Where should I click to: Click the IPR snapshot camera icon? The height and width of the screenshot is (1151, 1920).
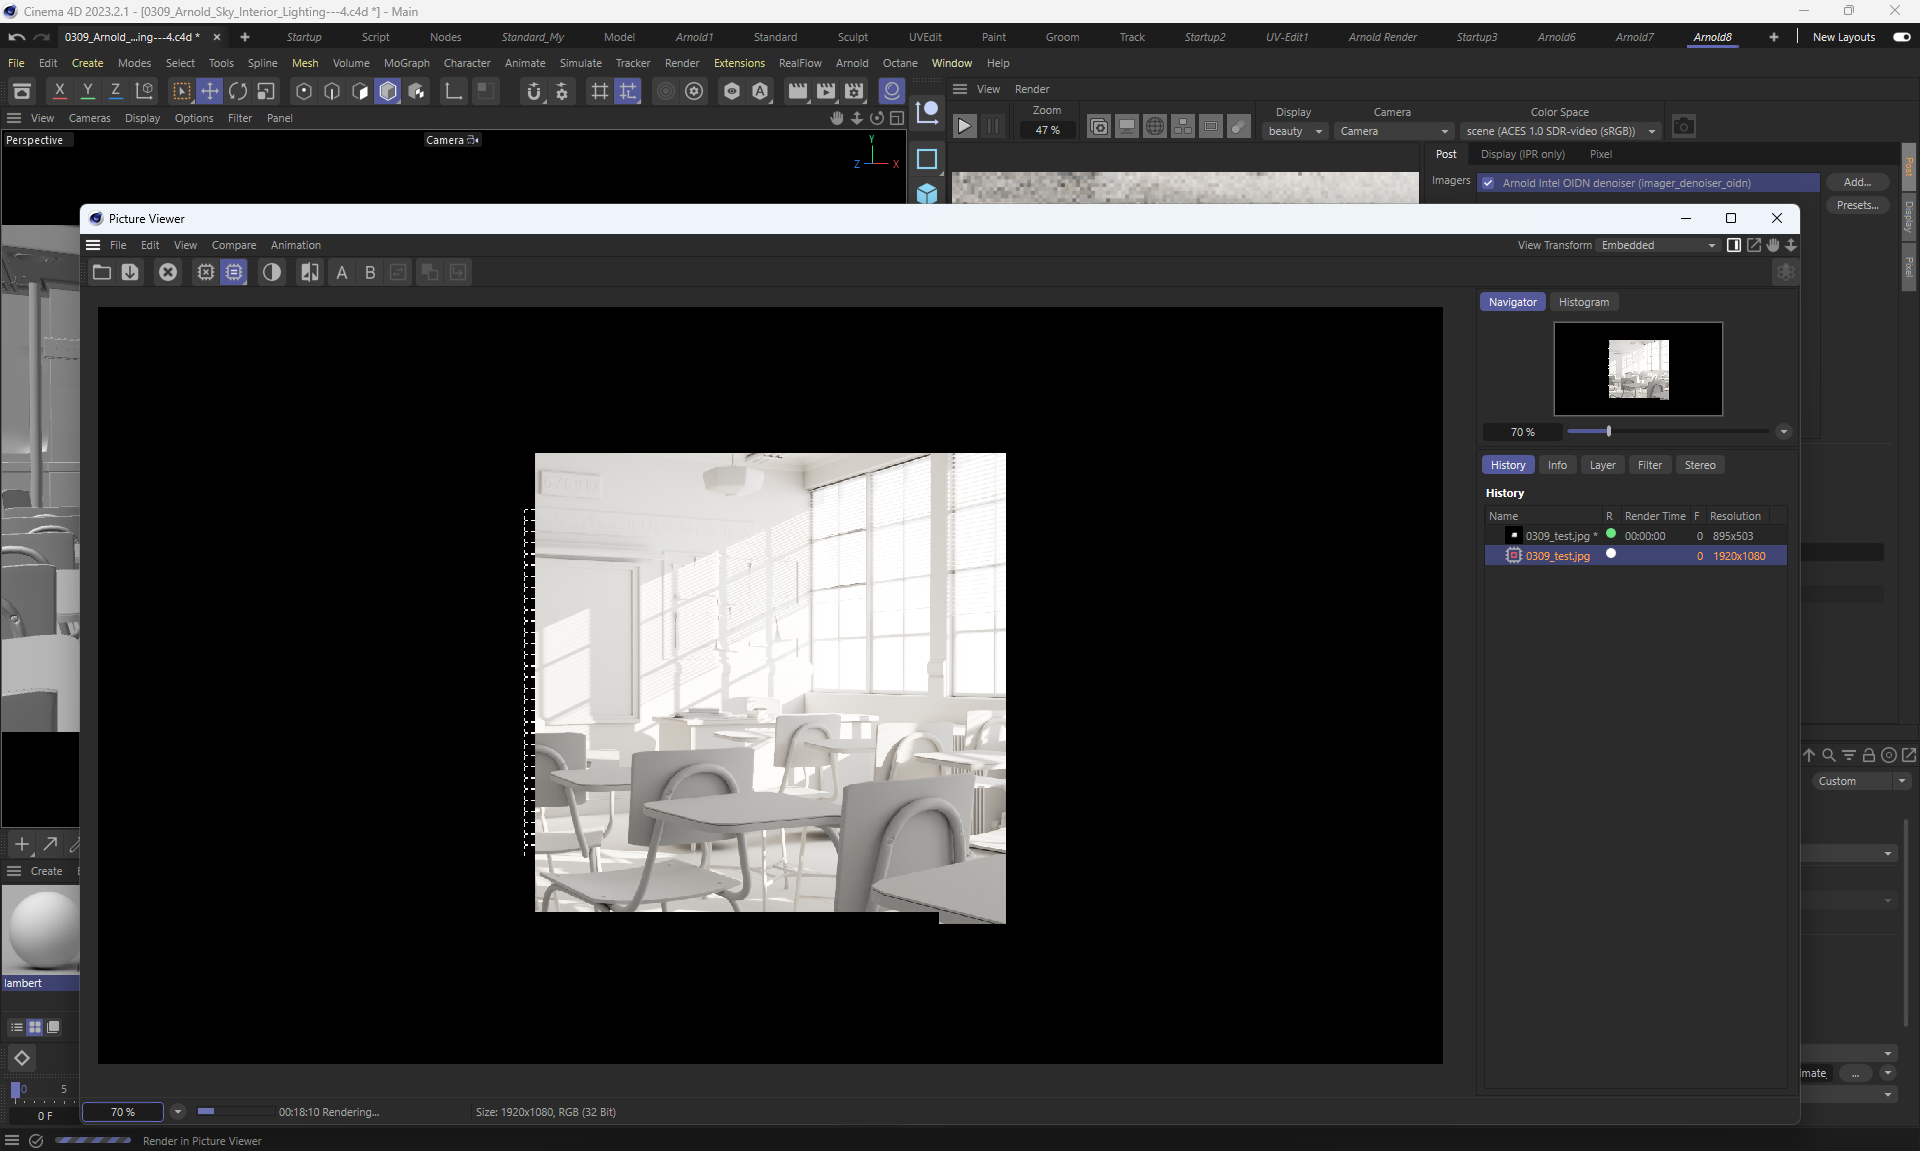coord(1684,127)
